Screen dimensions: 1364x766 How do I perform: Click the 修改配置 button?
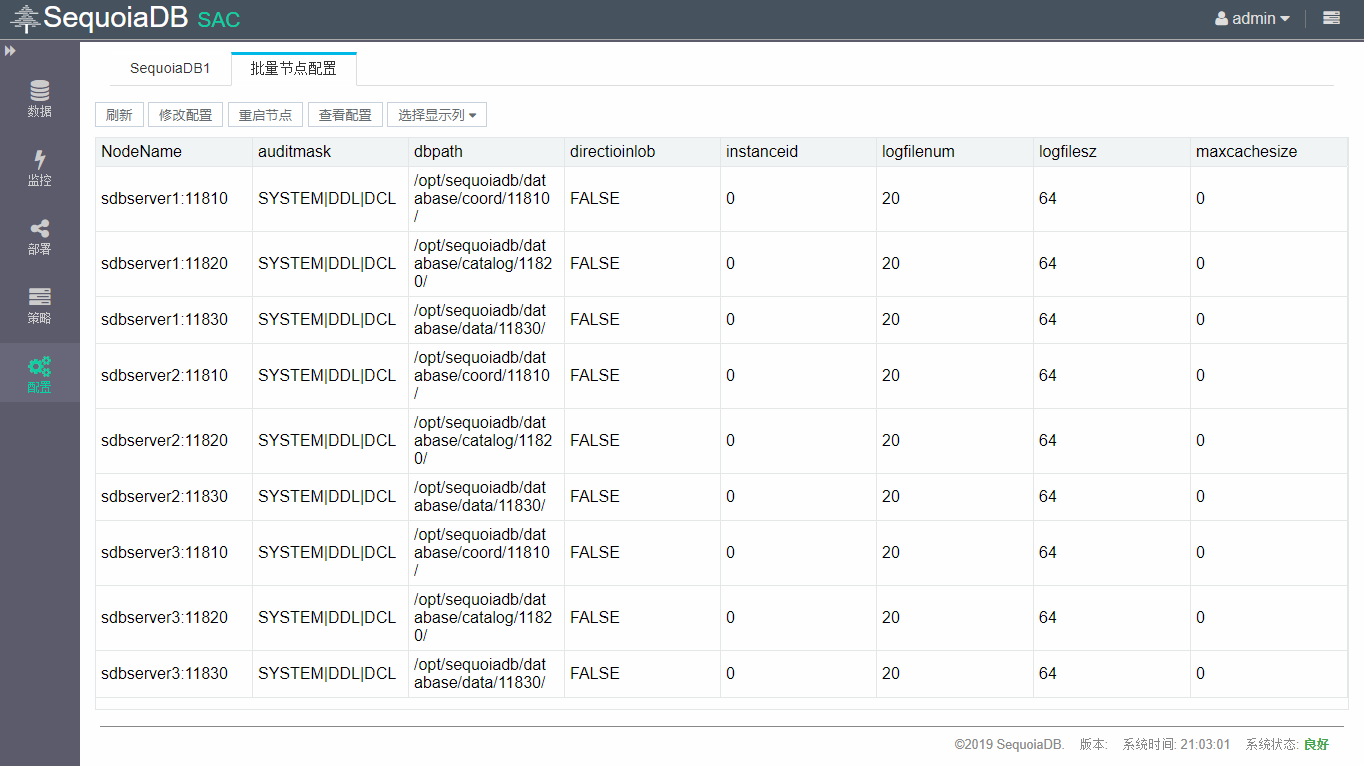(x=186, y=115)
